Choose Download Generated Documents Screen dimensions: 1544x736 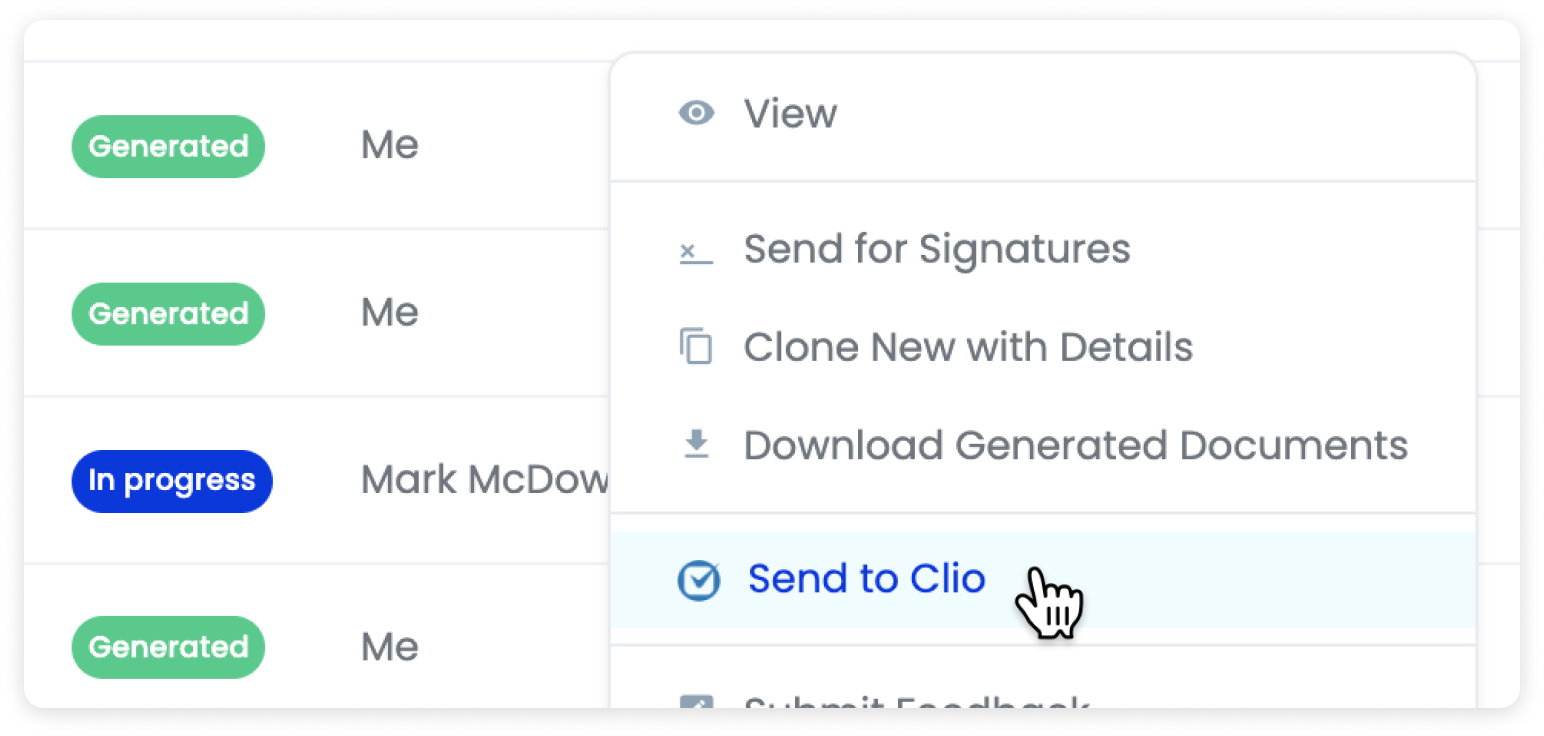click(x=1076, y=444)
